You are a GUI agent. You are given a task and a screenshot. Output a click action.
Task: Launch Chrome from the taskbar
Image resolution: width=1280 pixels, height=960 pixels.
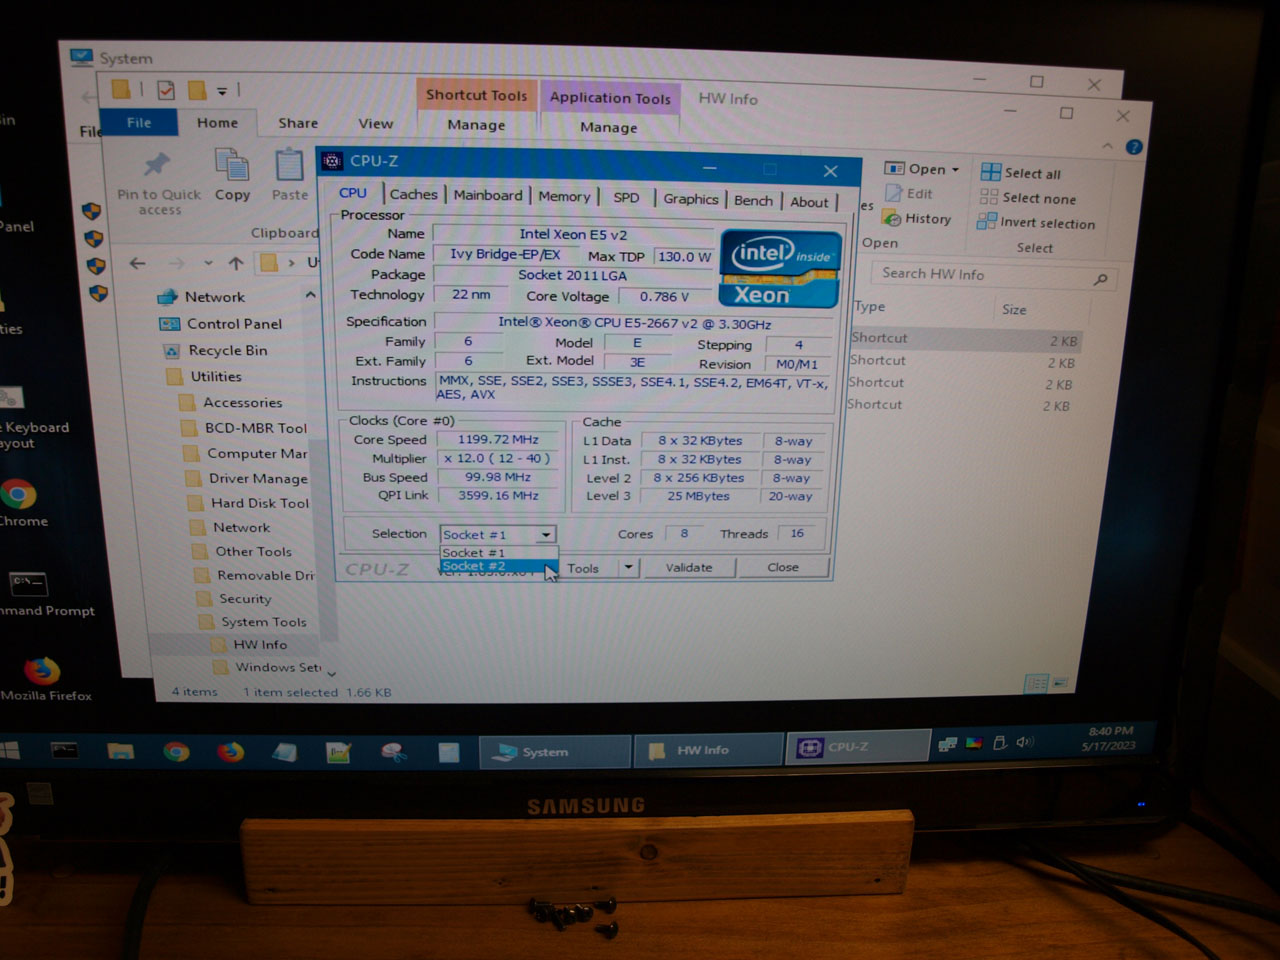[176, 751]
